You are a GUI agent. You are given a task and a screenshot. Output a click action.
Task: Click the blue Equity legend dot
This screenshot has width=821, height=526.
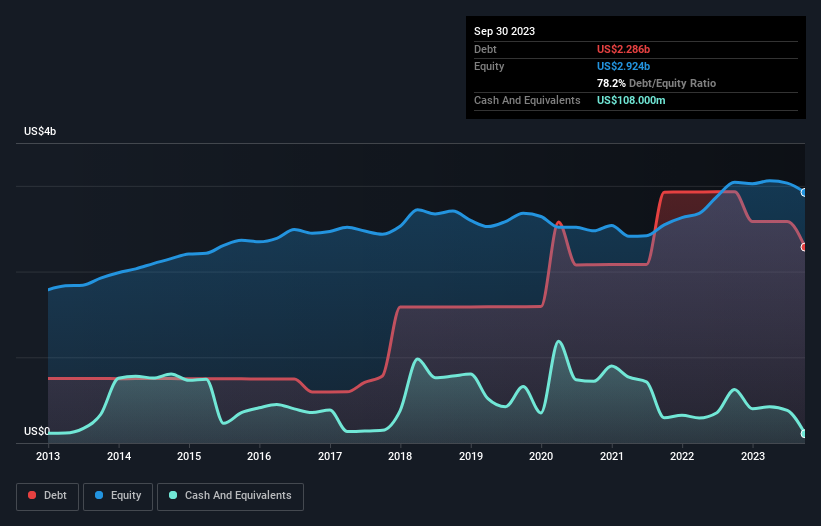[99, 495]
